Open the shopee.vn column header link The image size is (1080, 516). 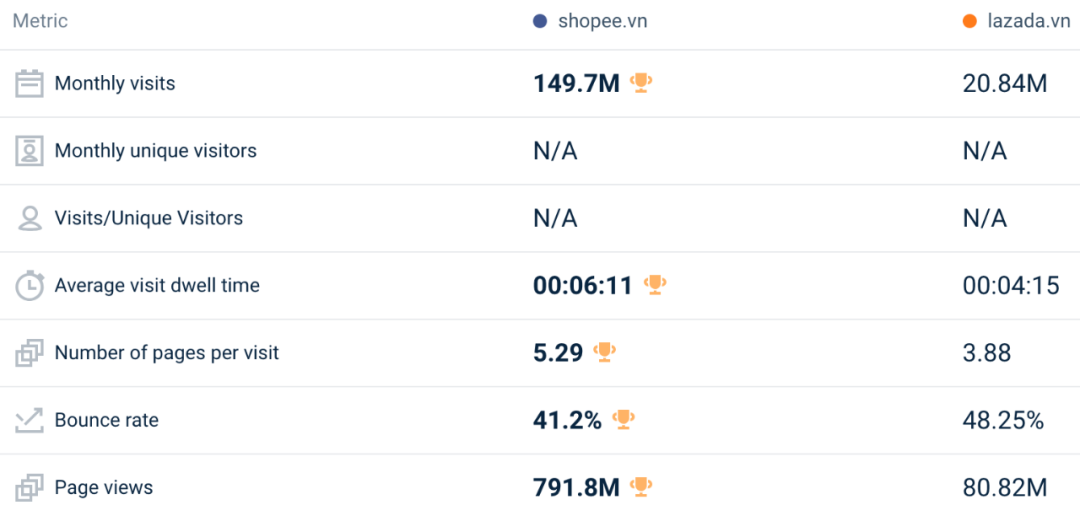tap(602, 21)
